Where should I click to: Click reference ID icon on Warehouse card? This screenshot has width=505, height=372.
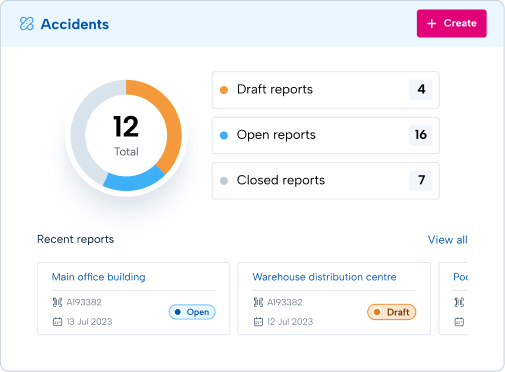pos(258,302)
